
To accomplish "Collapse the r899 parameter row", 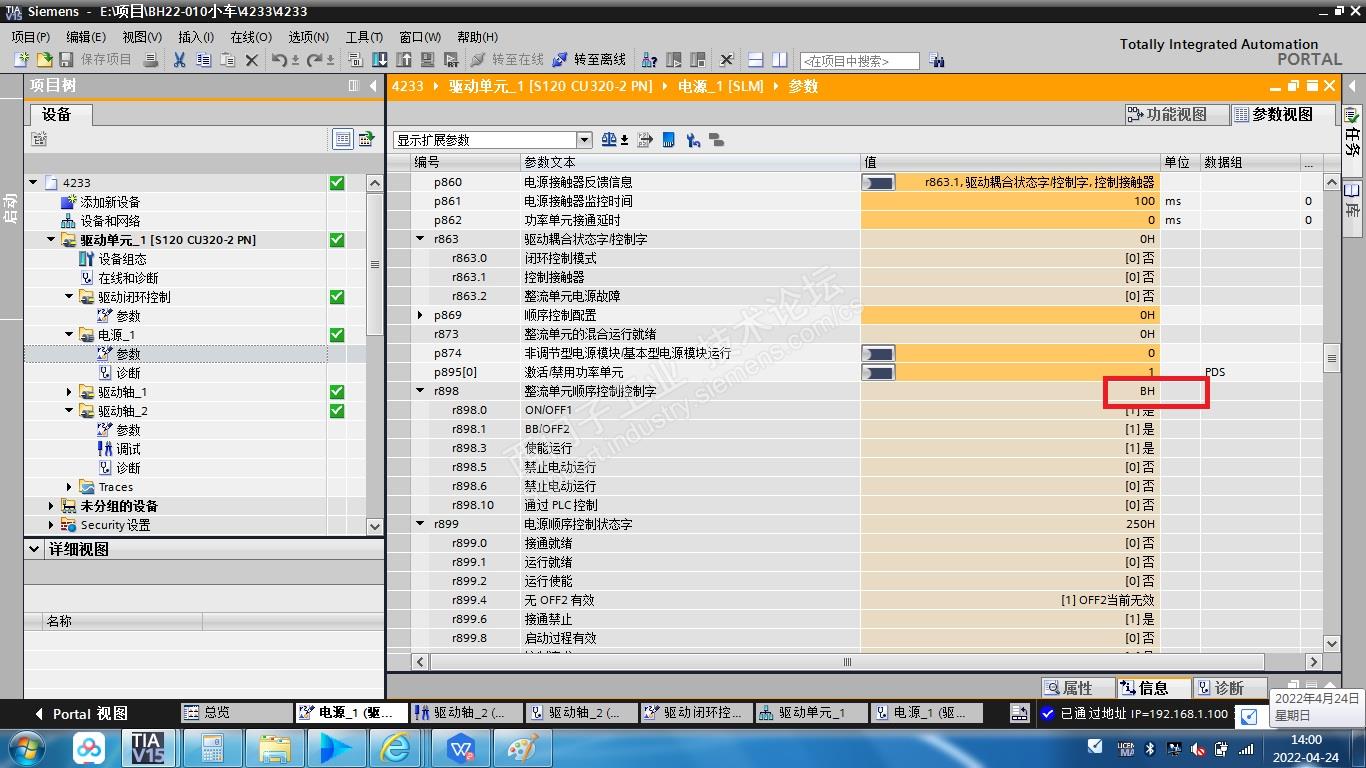I will 421,524.
